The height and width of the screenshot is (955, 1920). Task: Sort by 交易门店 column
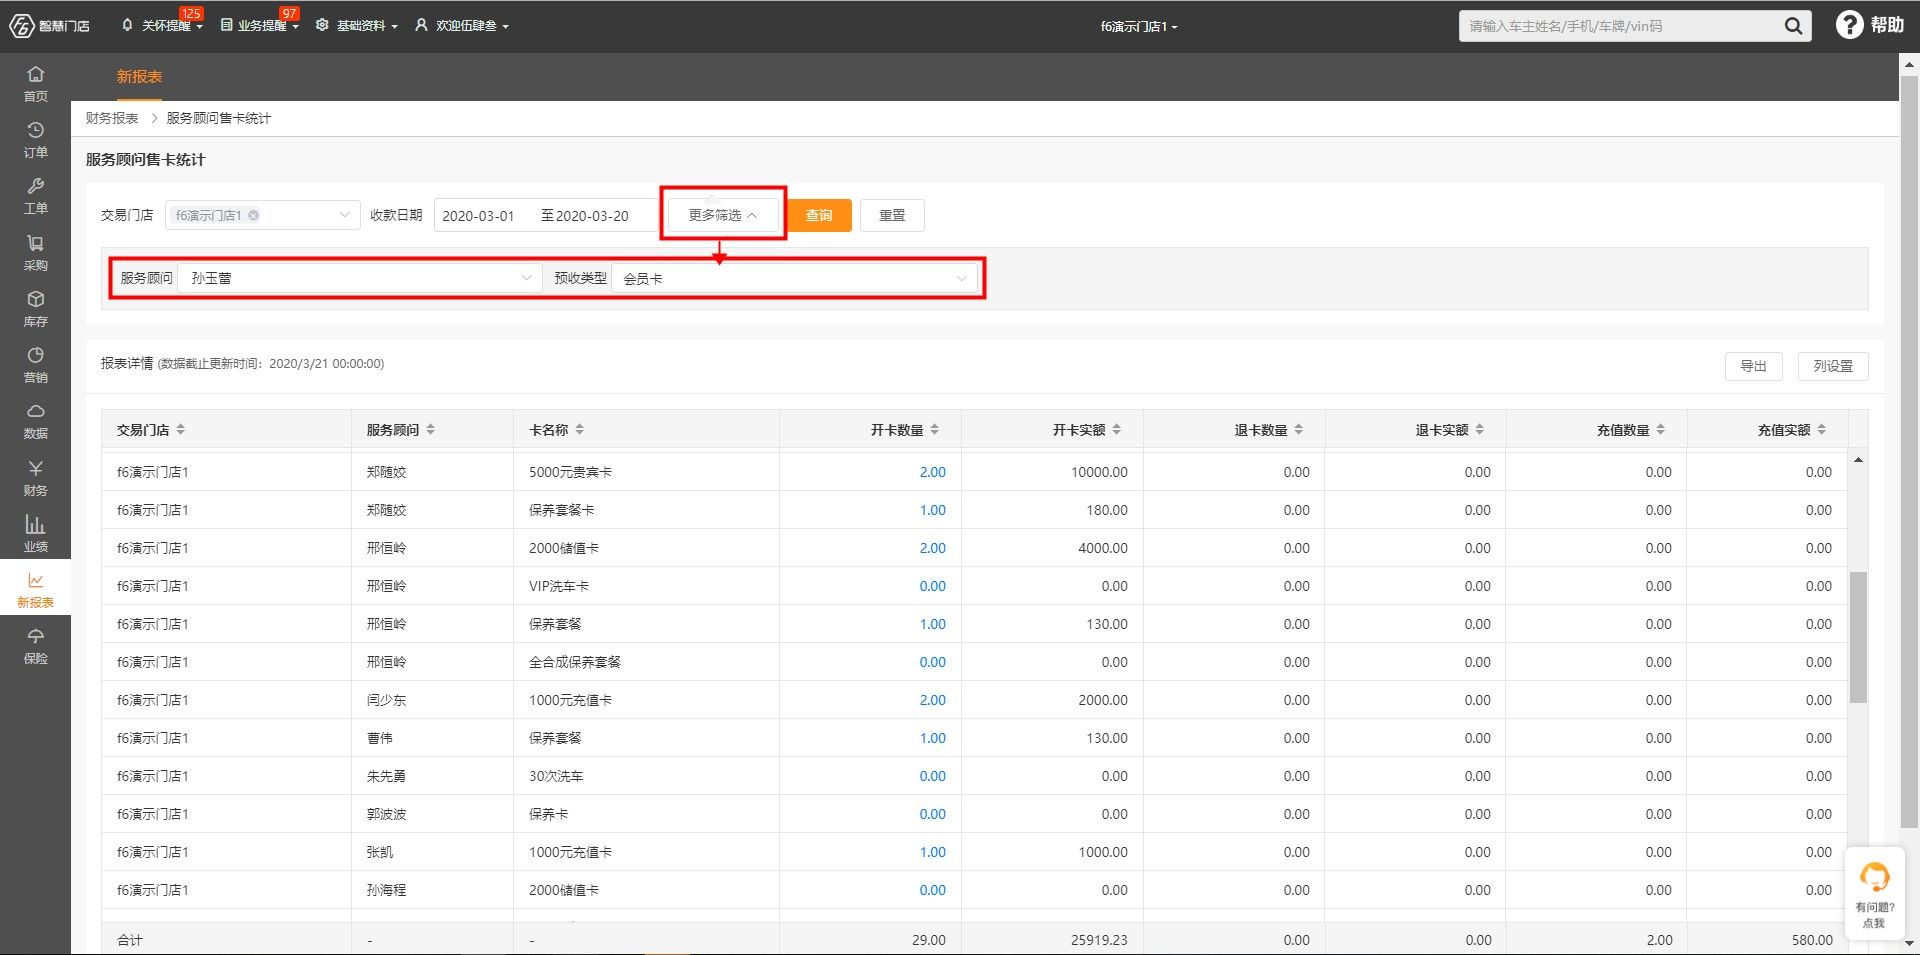(x=181, y=429)
